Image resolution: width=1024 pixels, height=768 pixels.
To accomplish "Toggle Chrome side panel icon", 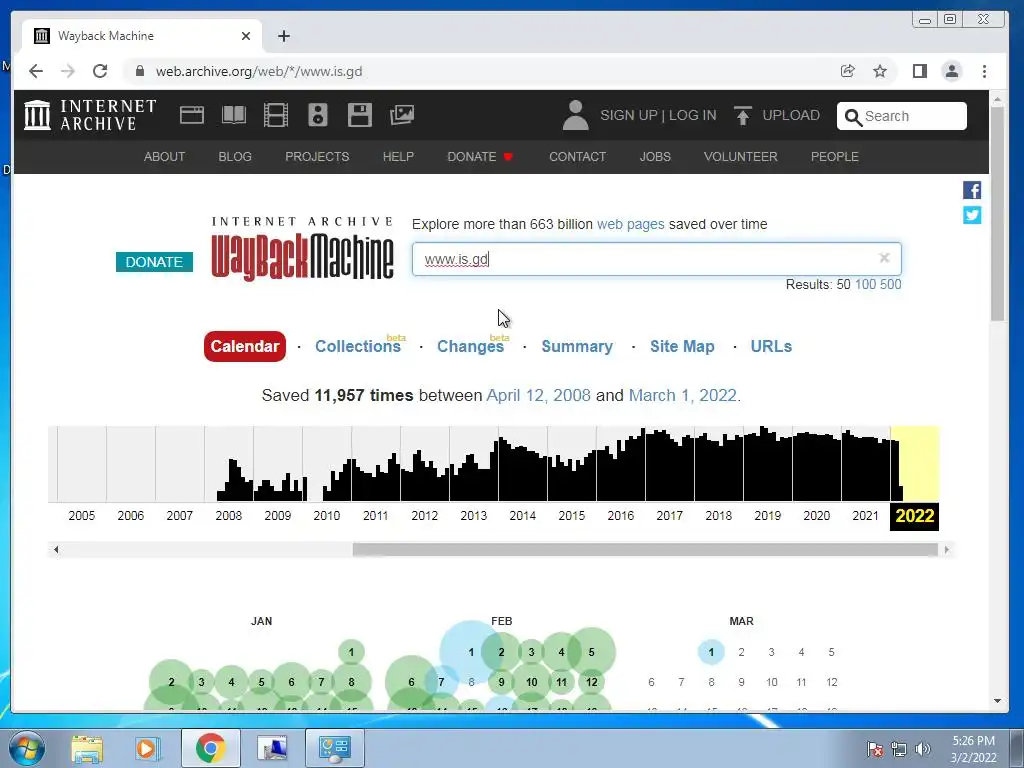I will click(x=920, y=71).
